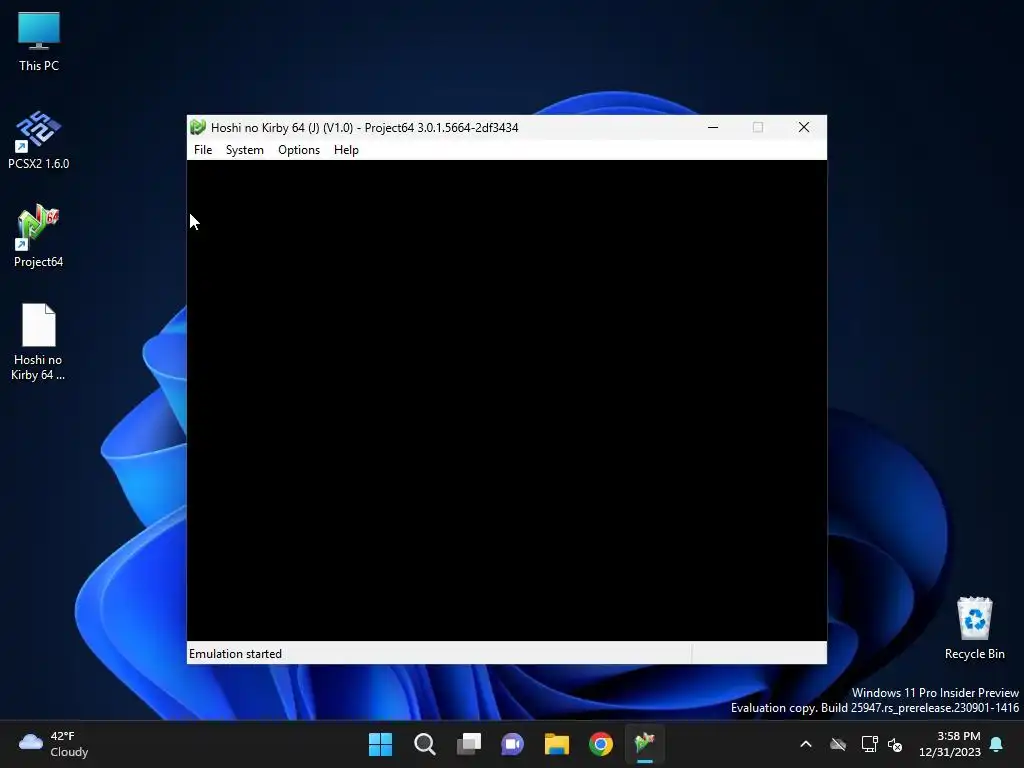1024x768 pixels.
Task: Click the network display tray icon
Action: click(869, 744)
